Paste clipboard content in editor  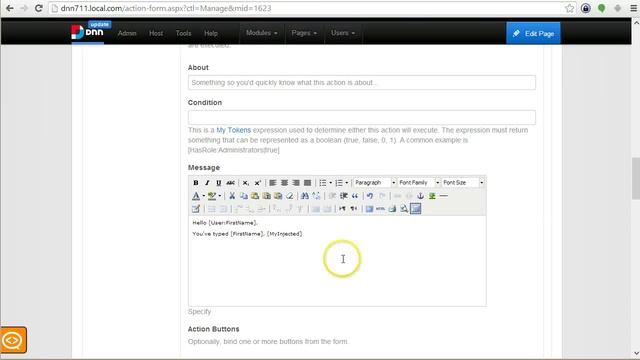(255, 196)
